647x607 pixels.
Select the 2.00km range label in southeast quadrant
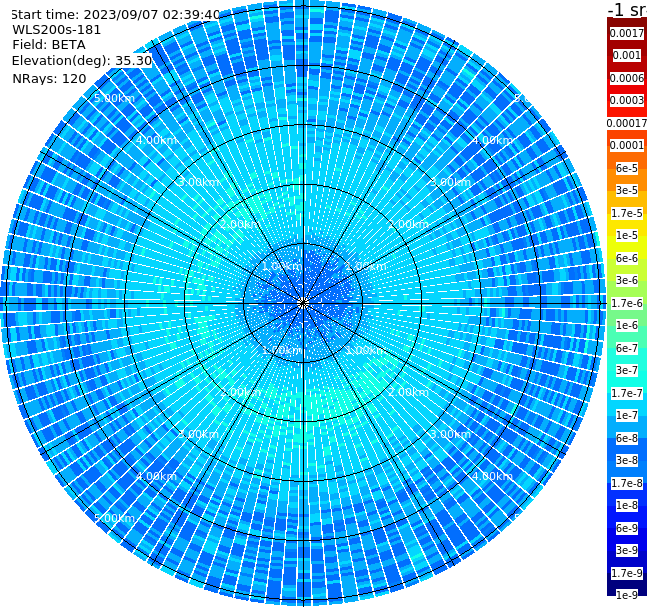coord(408,392)
